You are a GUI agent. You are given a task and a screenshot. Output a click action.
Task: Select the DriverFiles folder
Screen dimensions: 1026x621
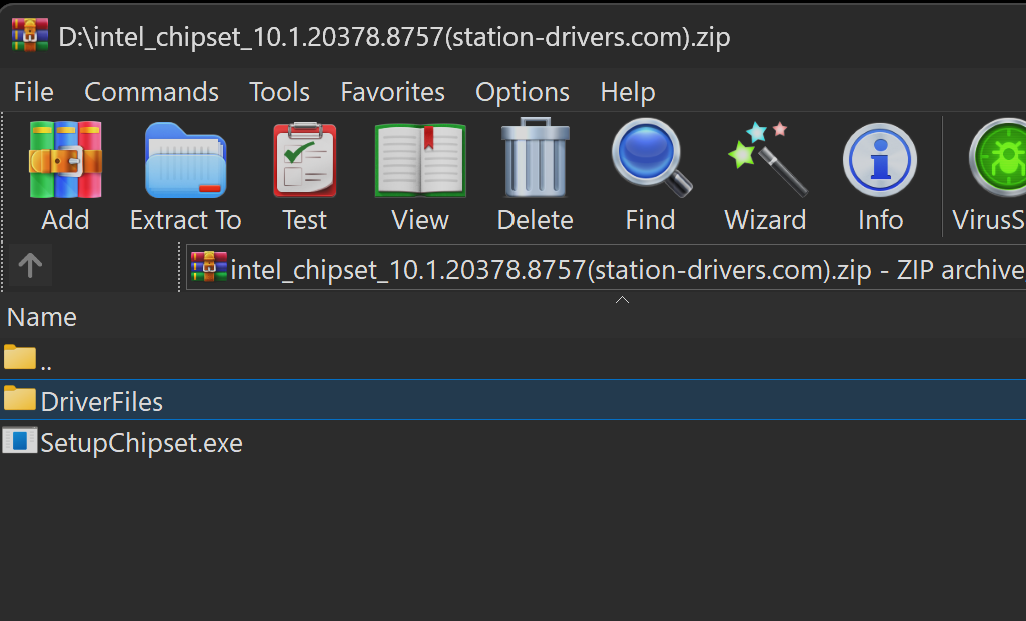click(101, 401)
